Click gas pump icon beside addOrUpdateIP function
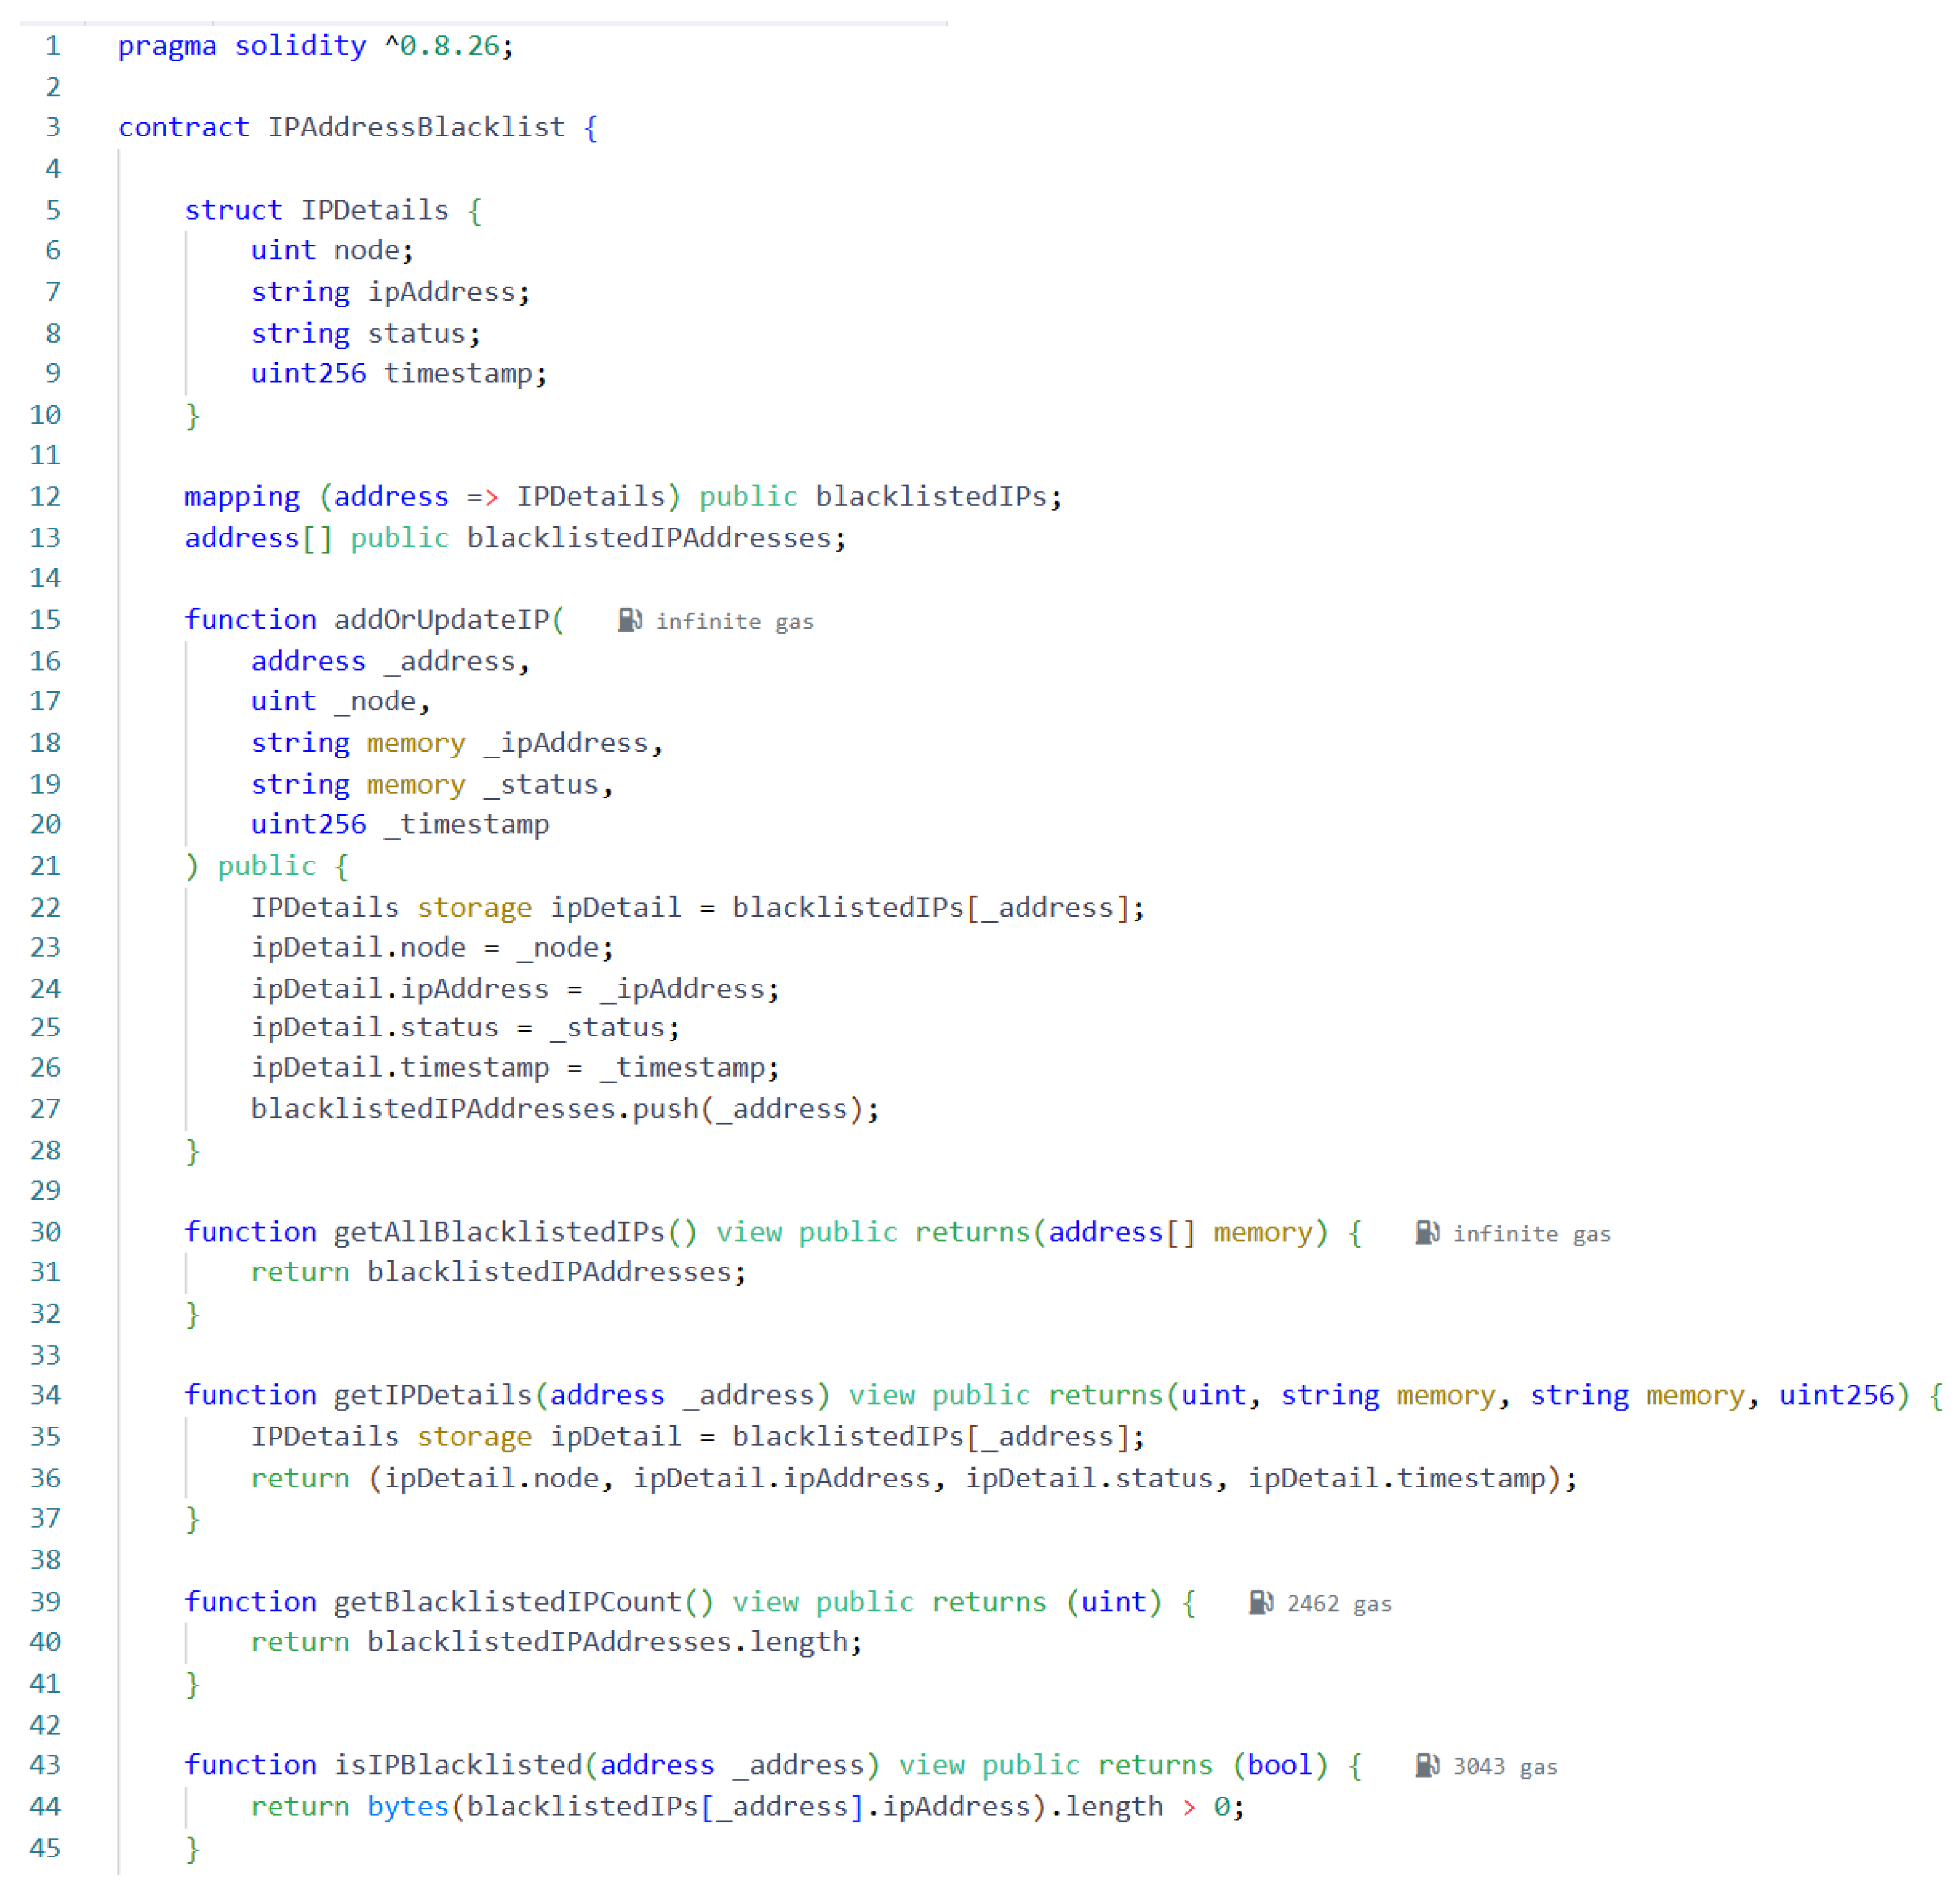 [629, 620]
